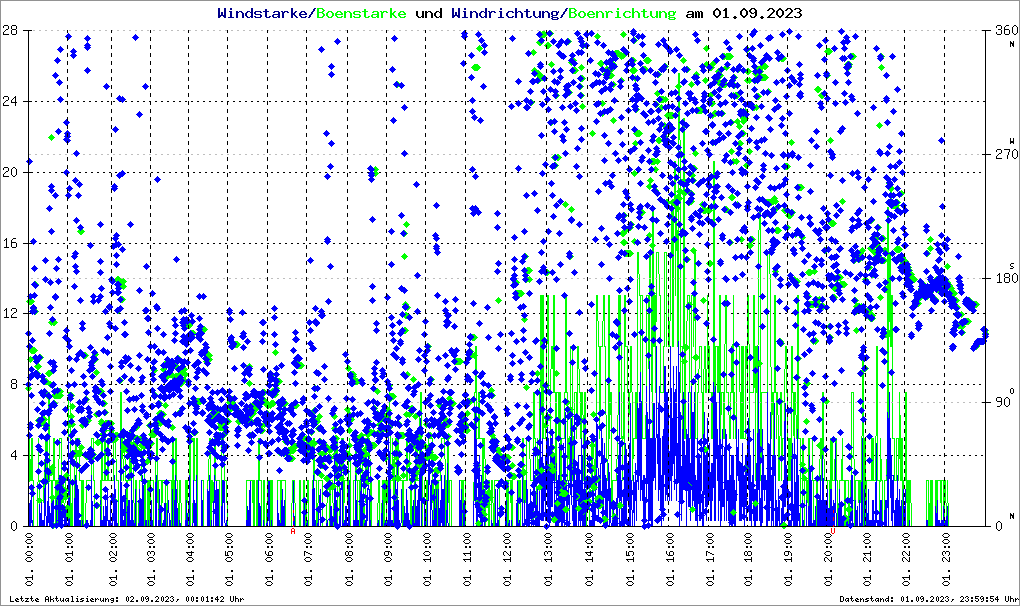Click the '01. 03:00' time axis label
Image resolution: width=1020 pixels, height=606 pixels.
(152, 559)
